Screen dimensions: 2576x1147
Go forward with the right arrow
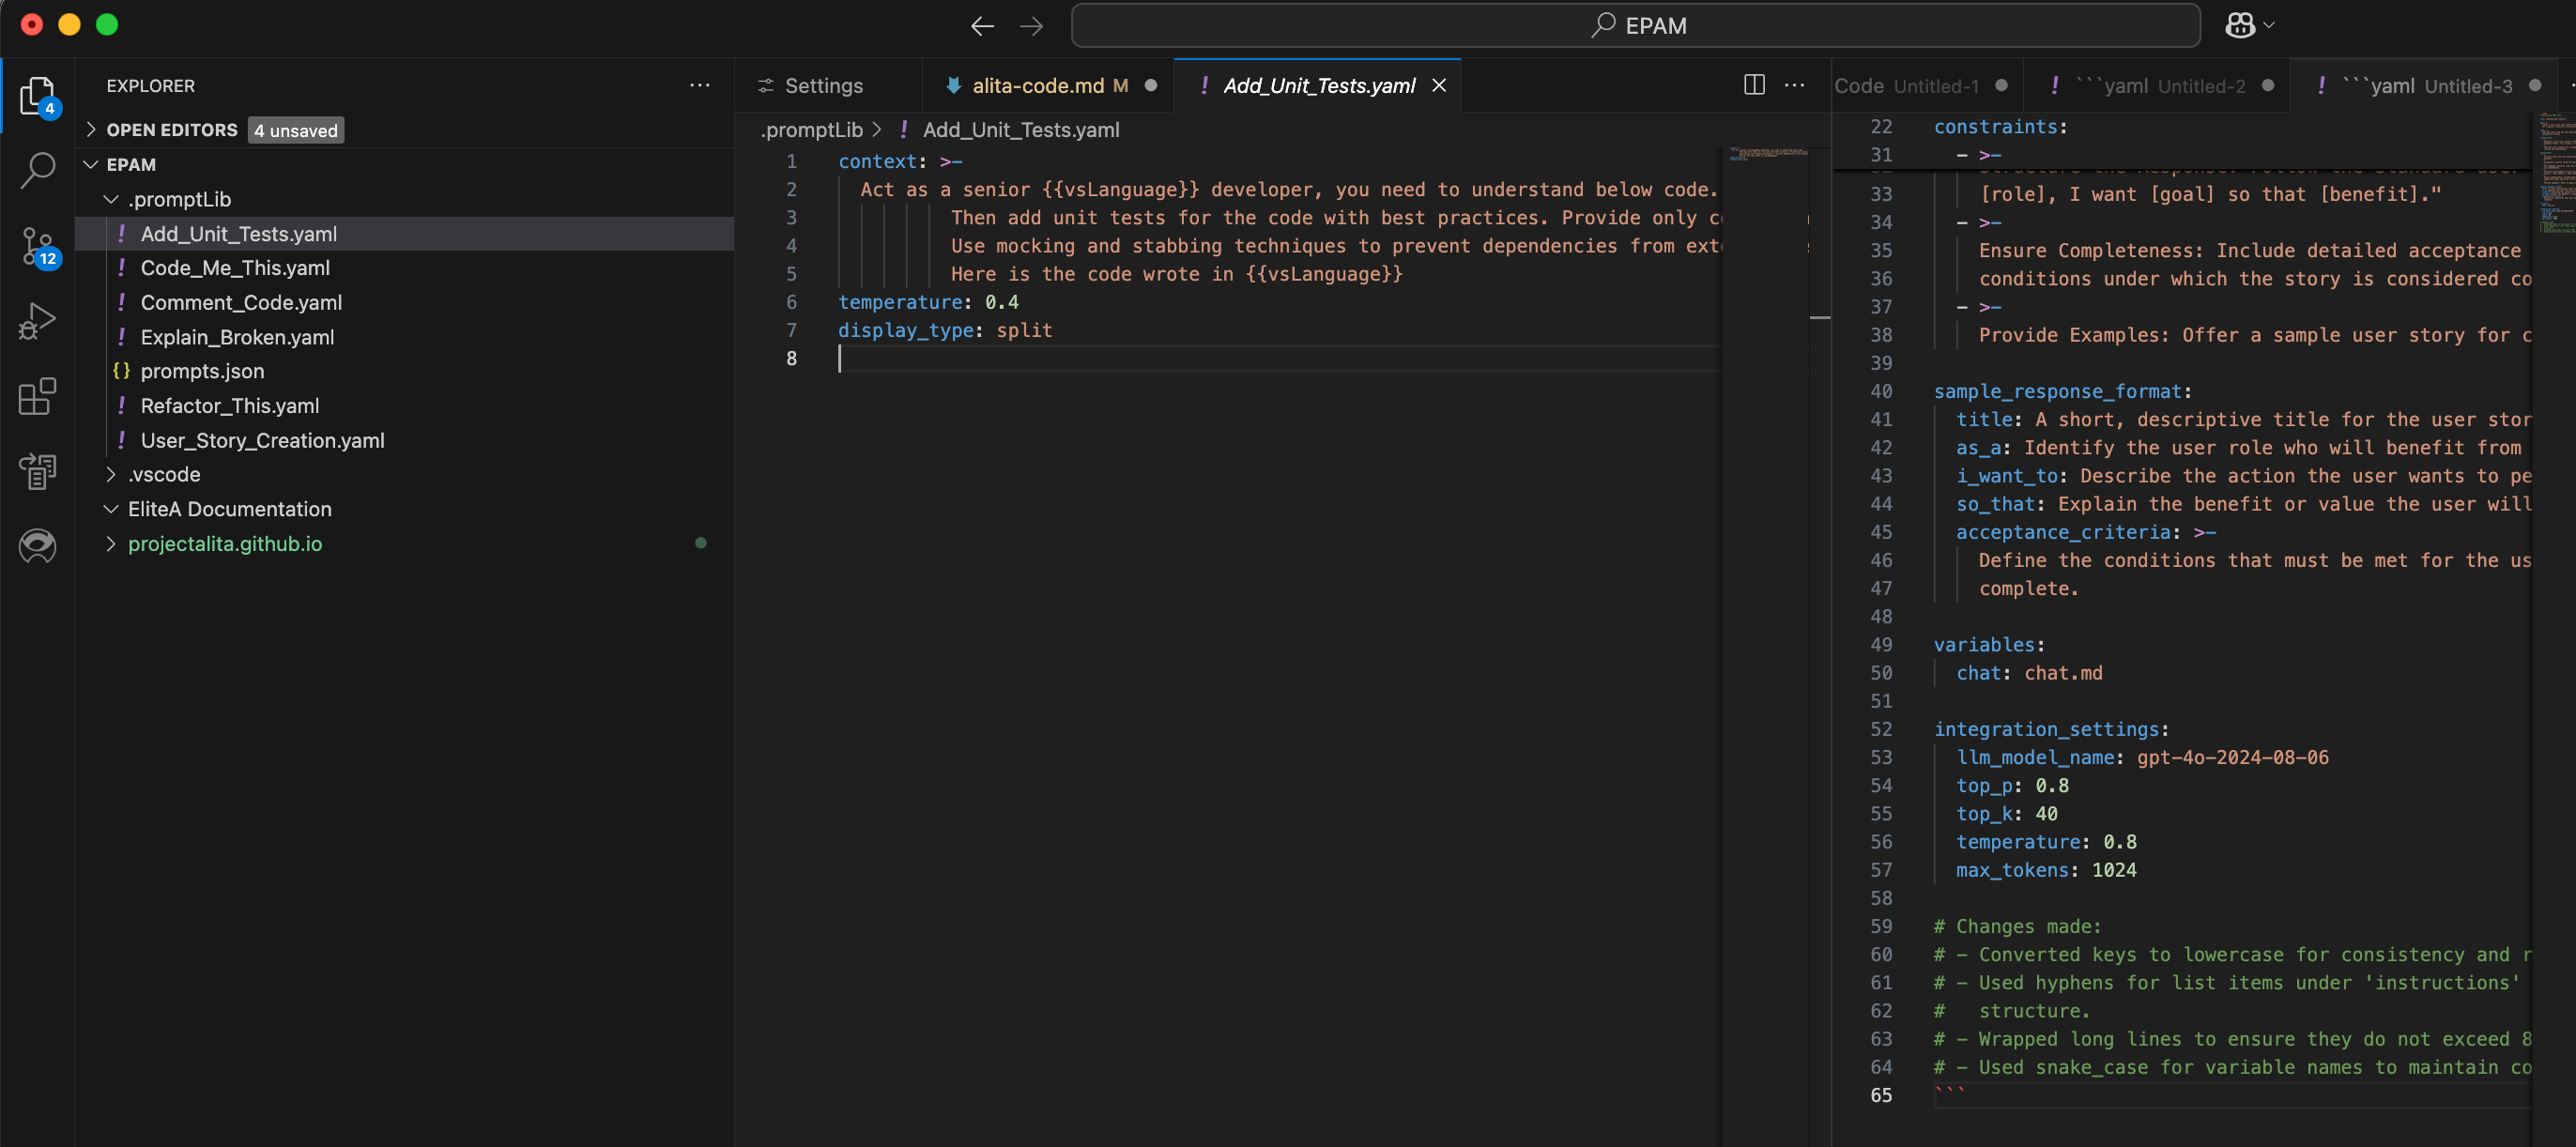pos(1031,26)
